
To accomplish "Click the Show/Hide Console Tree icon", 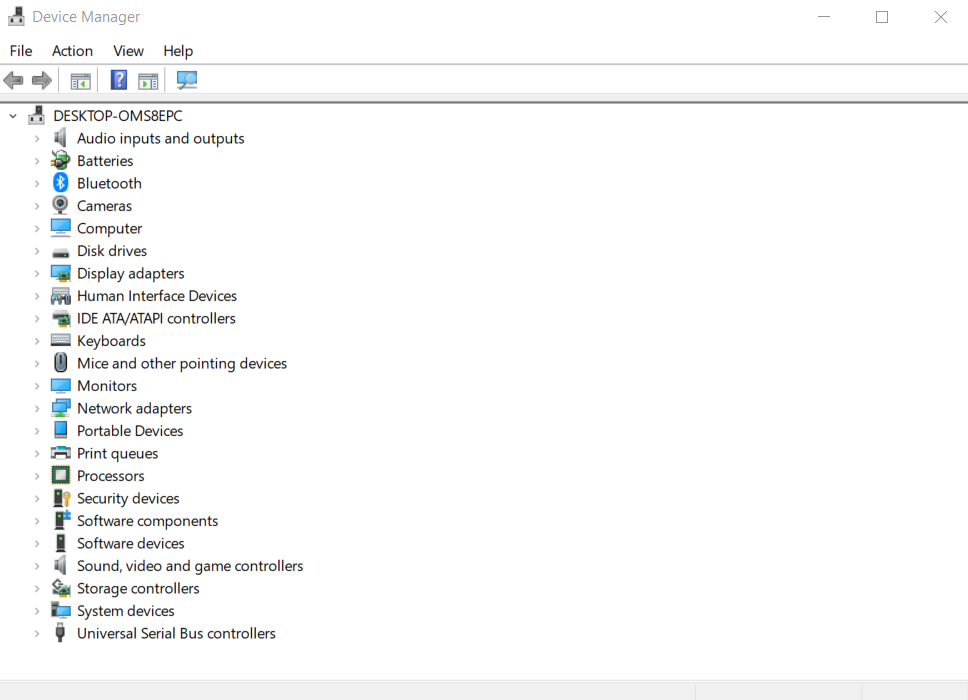I will point(80,80).
